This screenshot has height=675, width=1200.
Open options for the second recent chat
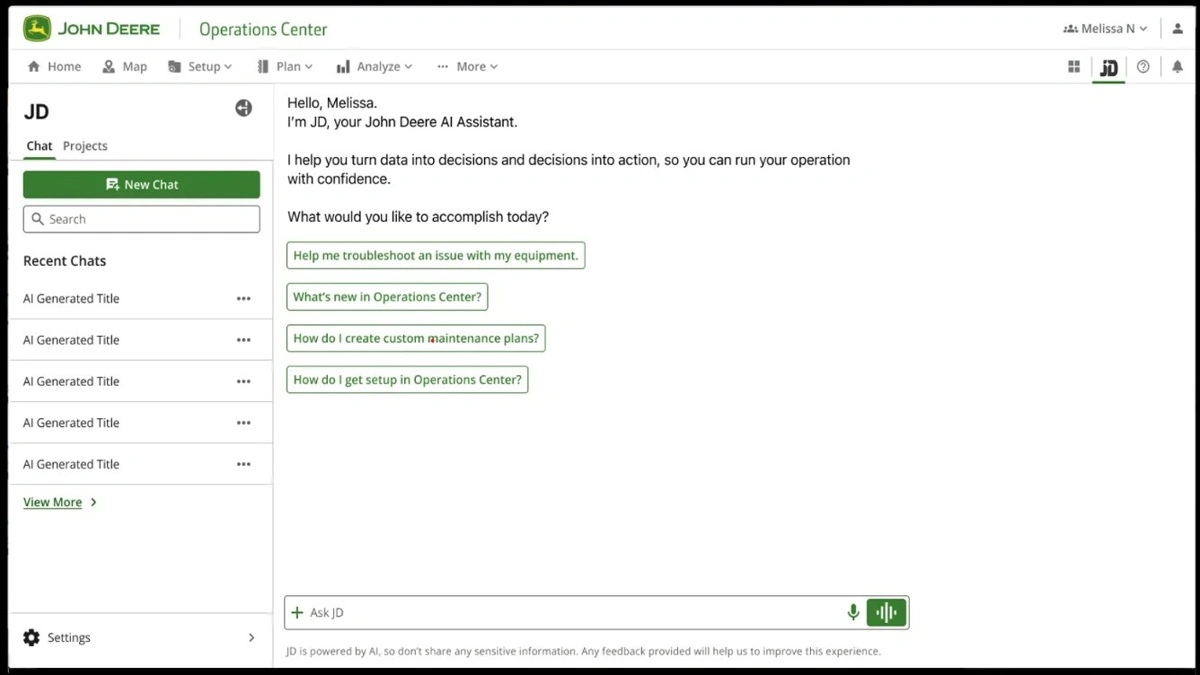tap(243, 340)
